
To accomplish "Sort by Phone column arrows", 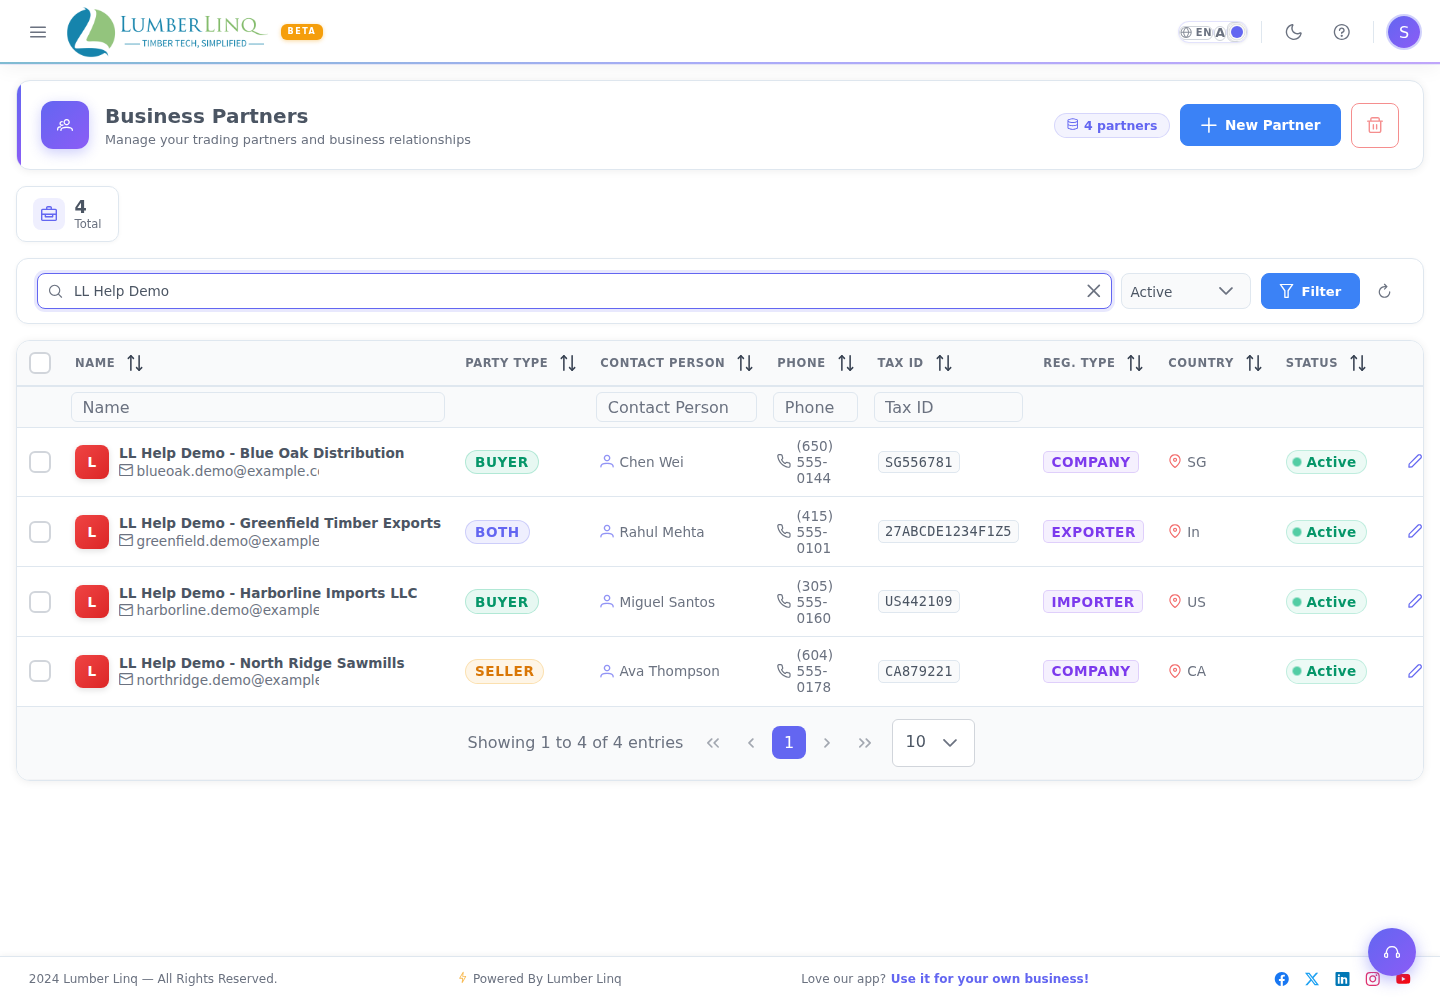I will (846, 363).
